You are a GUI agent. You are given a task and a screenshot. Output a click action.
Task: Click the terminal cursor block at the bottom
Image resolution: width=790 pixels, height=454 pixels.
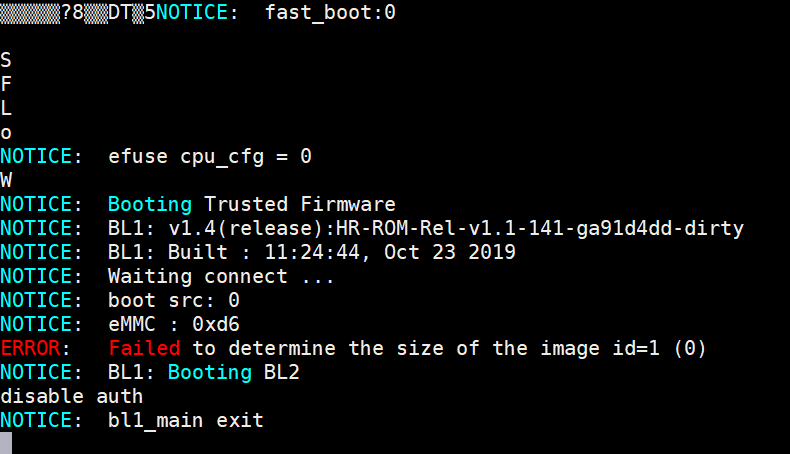click(x=6, y=443)
